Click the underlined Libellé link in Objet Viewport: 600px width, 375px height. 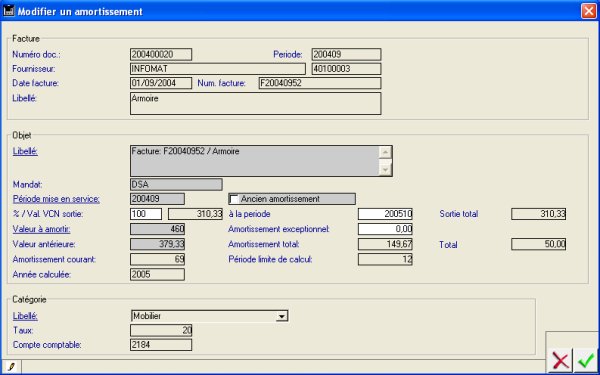25,151
